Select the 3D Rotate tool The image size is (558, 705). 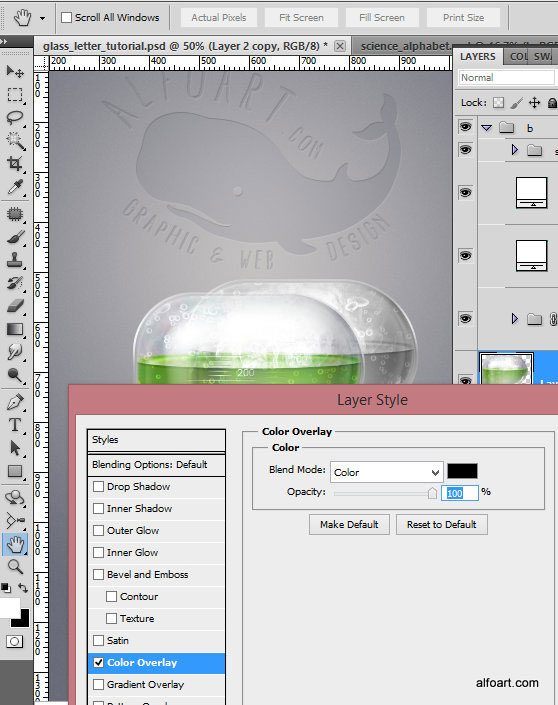point(15,498)
